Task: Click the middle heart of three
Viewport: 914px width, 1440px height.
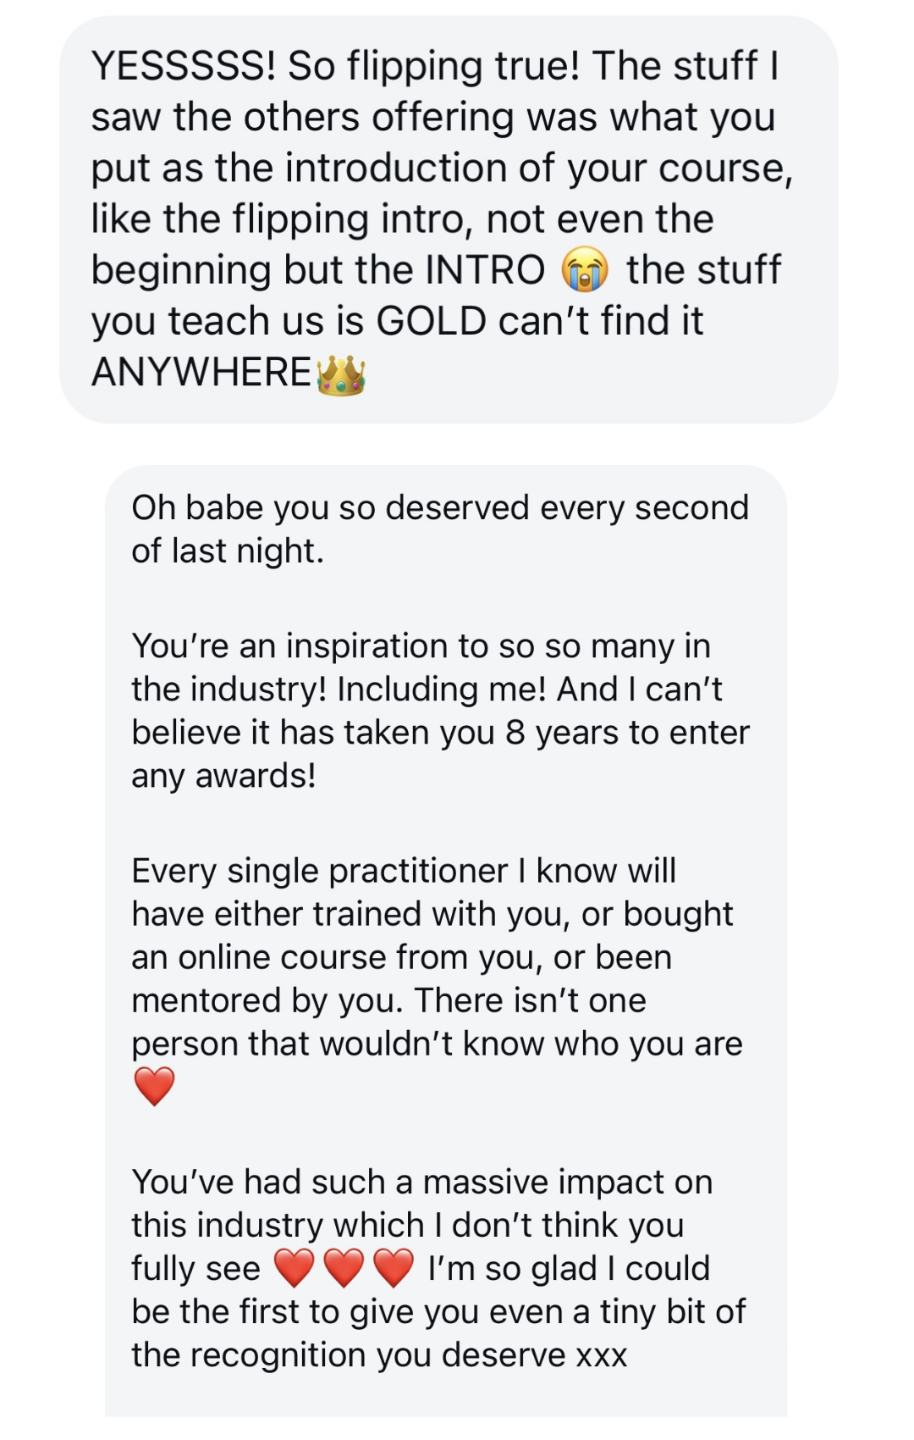Action: [344, 1268]
